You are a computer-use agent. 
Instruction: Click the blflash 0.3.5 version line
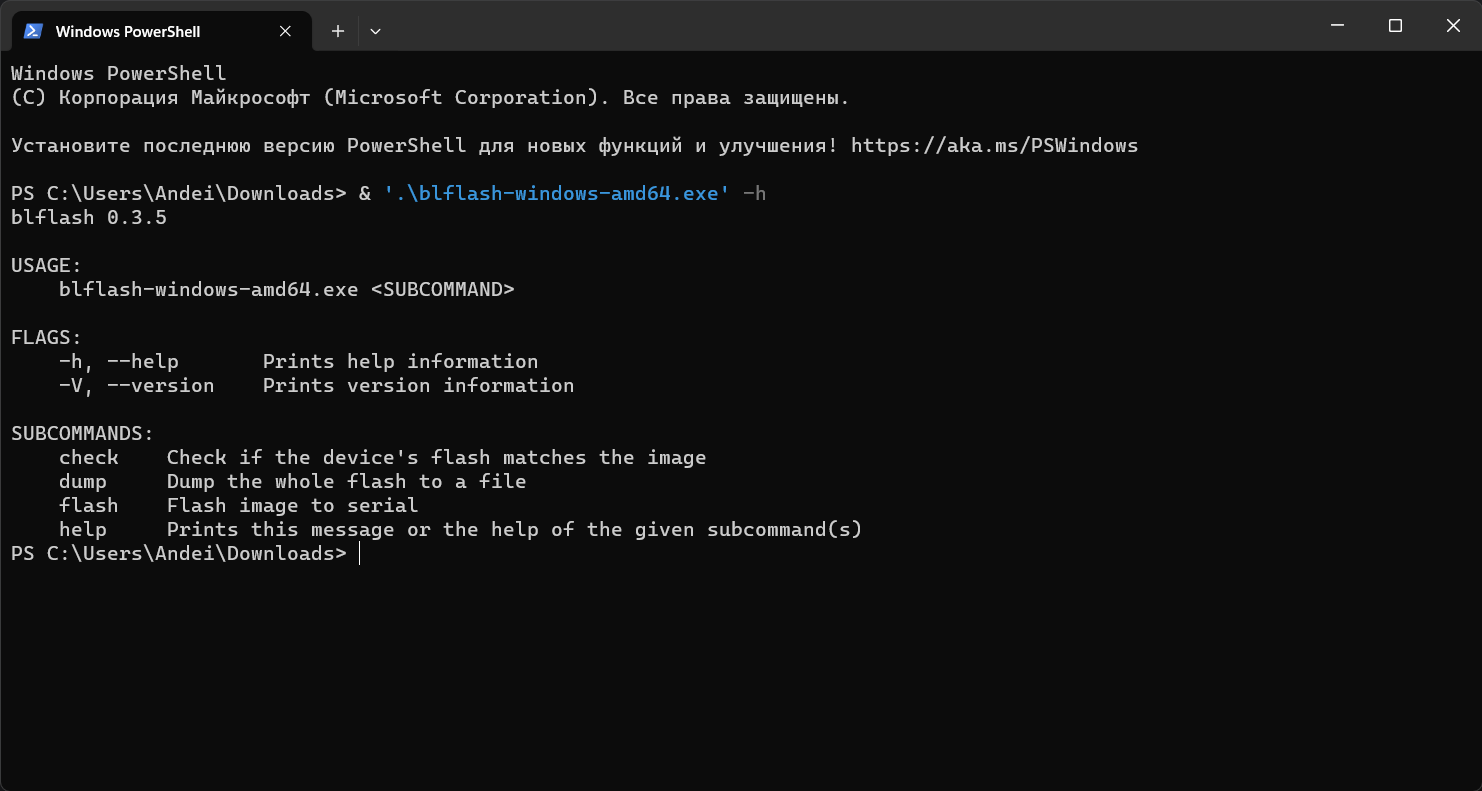pos(89,218)
